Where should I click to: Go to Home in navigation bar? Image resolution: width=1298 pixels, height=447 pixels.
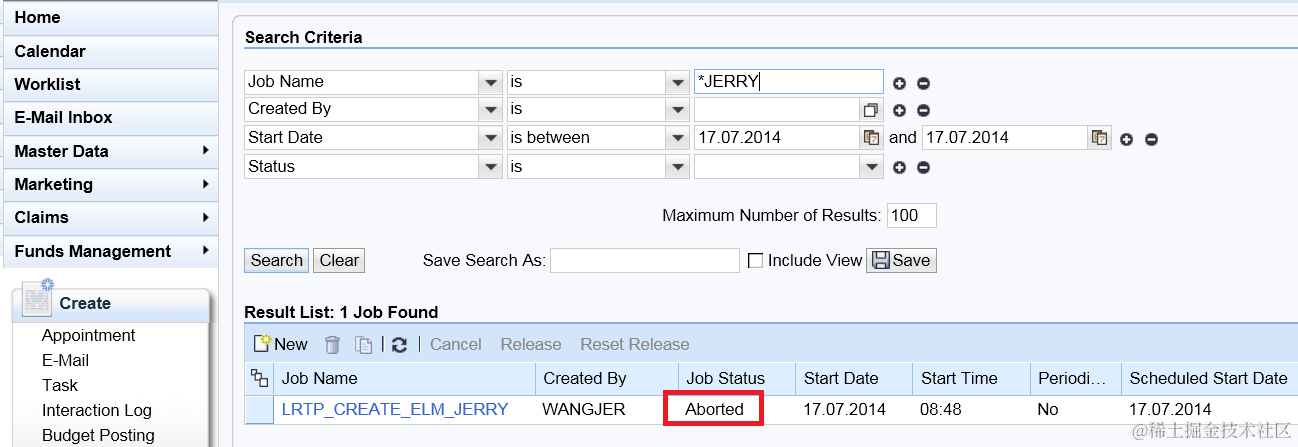110,18
